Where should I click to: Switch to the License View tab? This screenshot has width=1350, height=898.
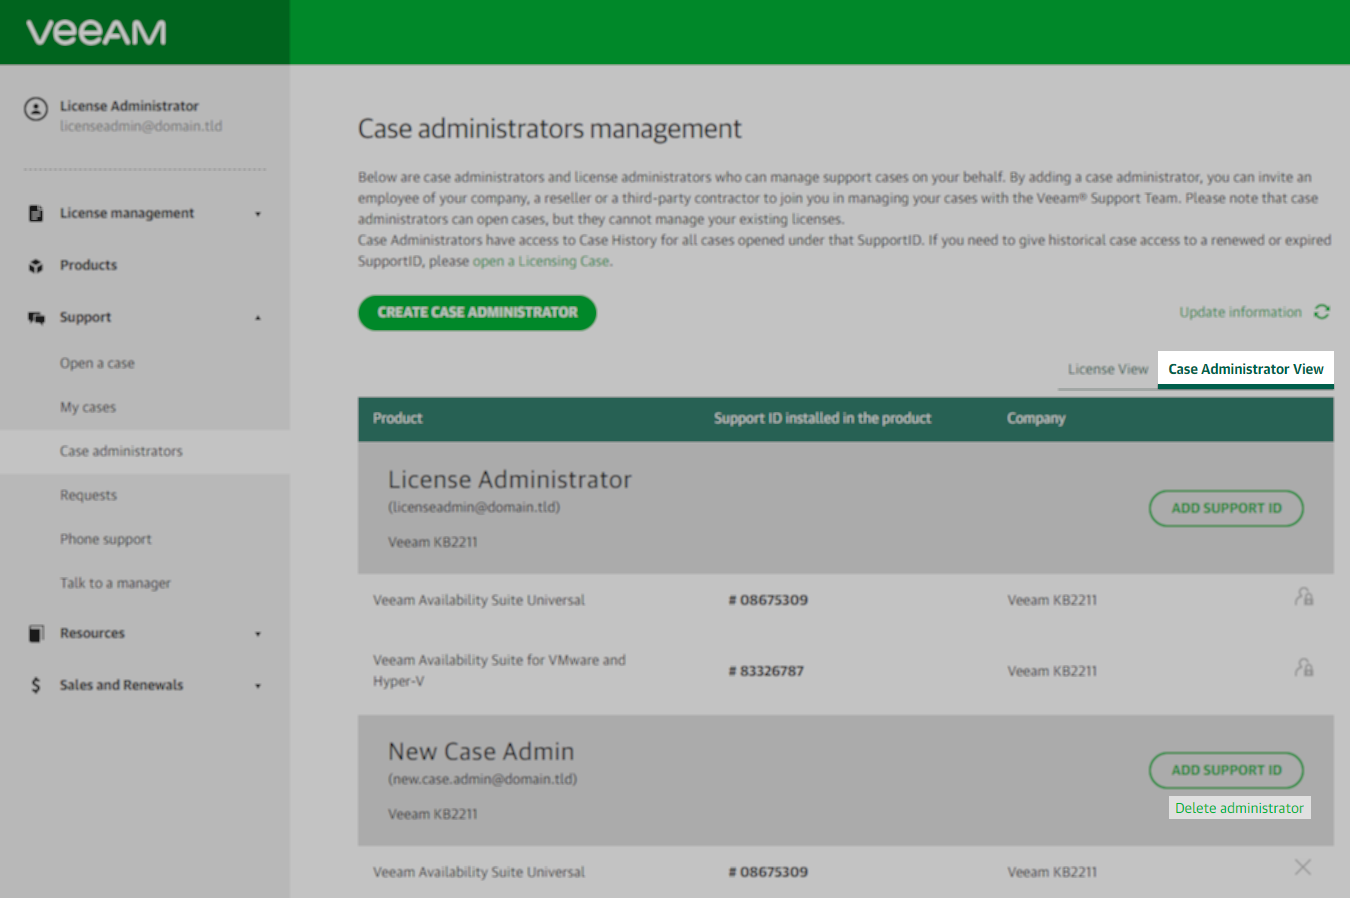(x=1108, y=369)
